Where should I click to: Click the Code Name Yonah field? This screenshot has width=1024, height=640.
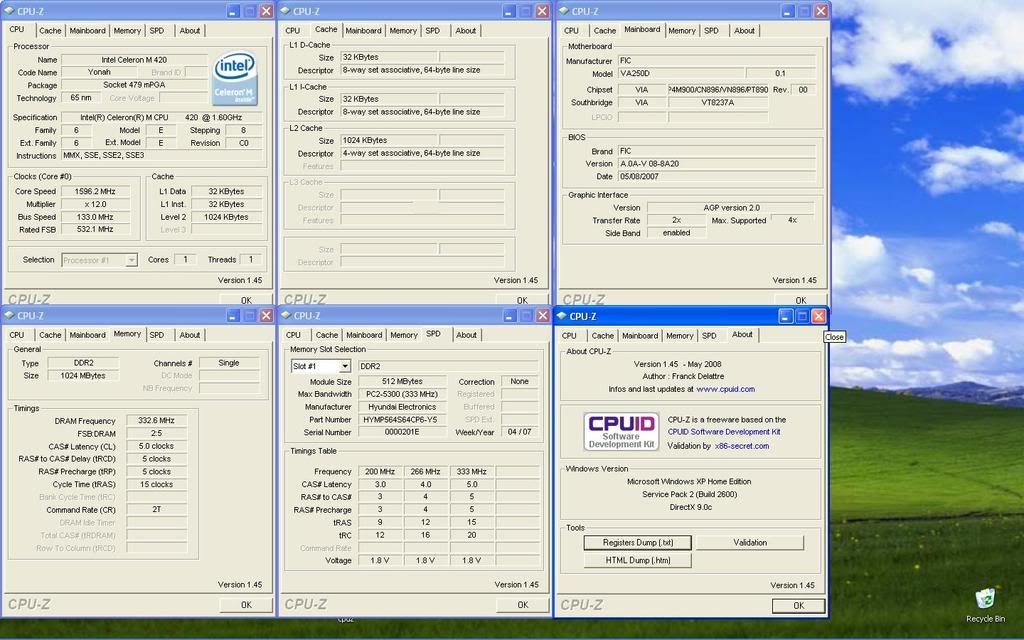click(x=99, y=72)
